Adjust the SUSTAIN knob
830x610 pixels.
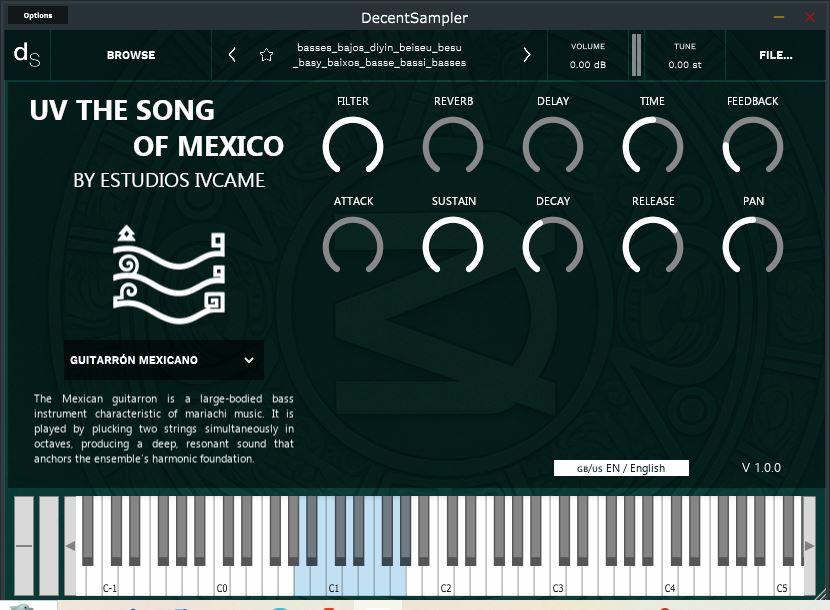[x=453, y=247]
